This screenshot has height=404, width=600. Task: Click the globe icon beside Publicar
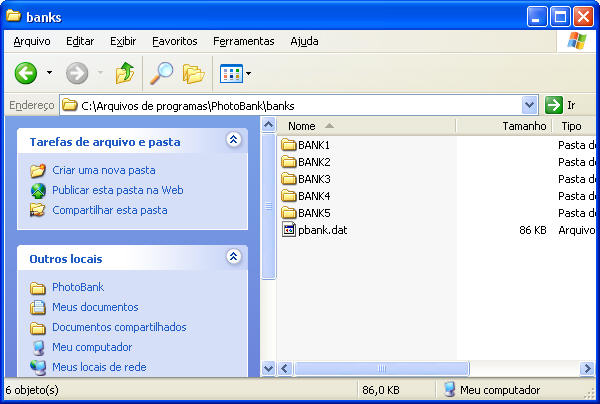tap(38, 191)
